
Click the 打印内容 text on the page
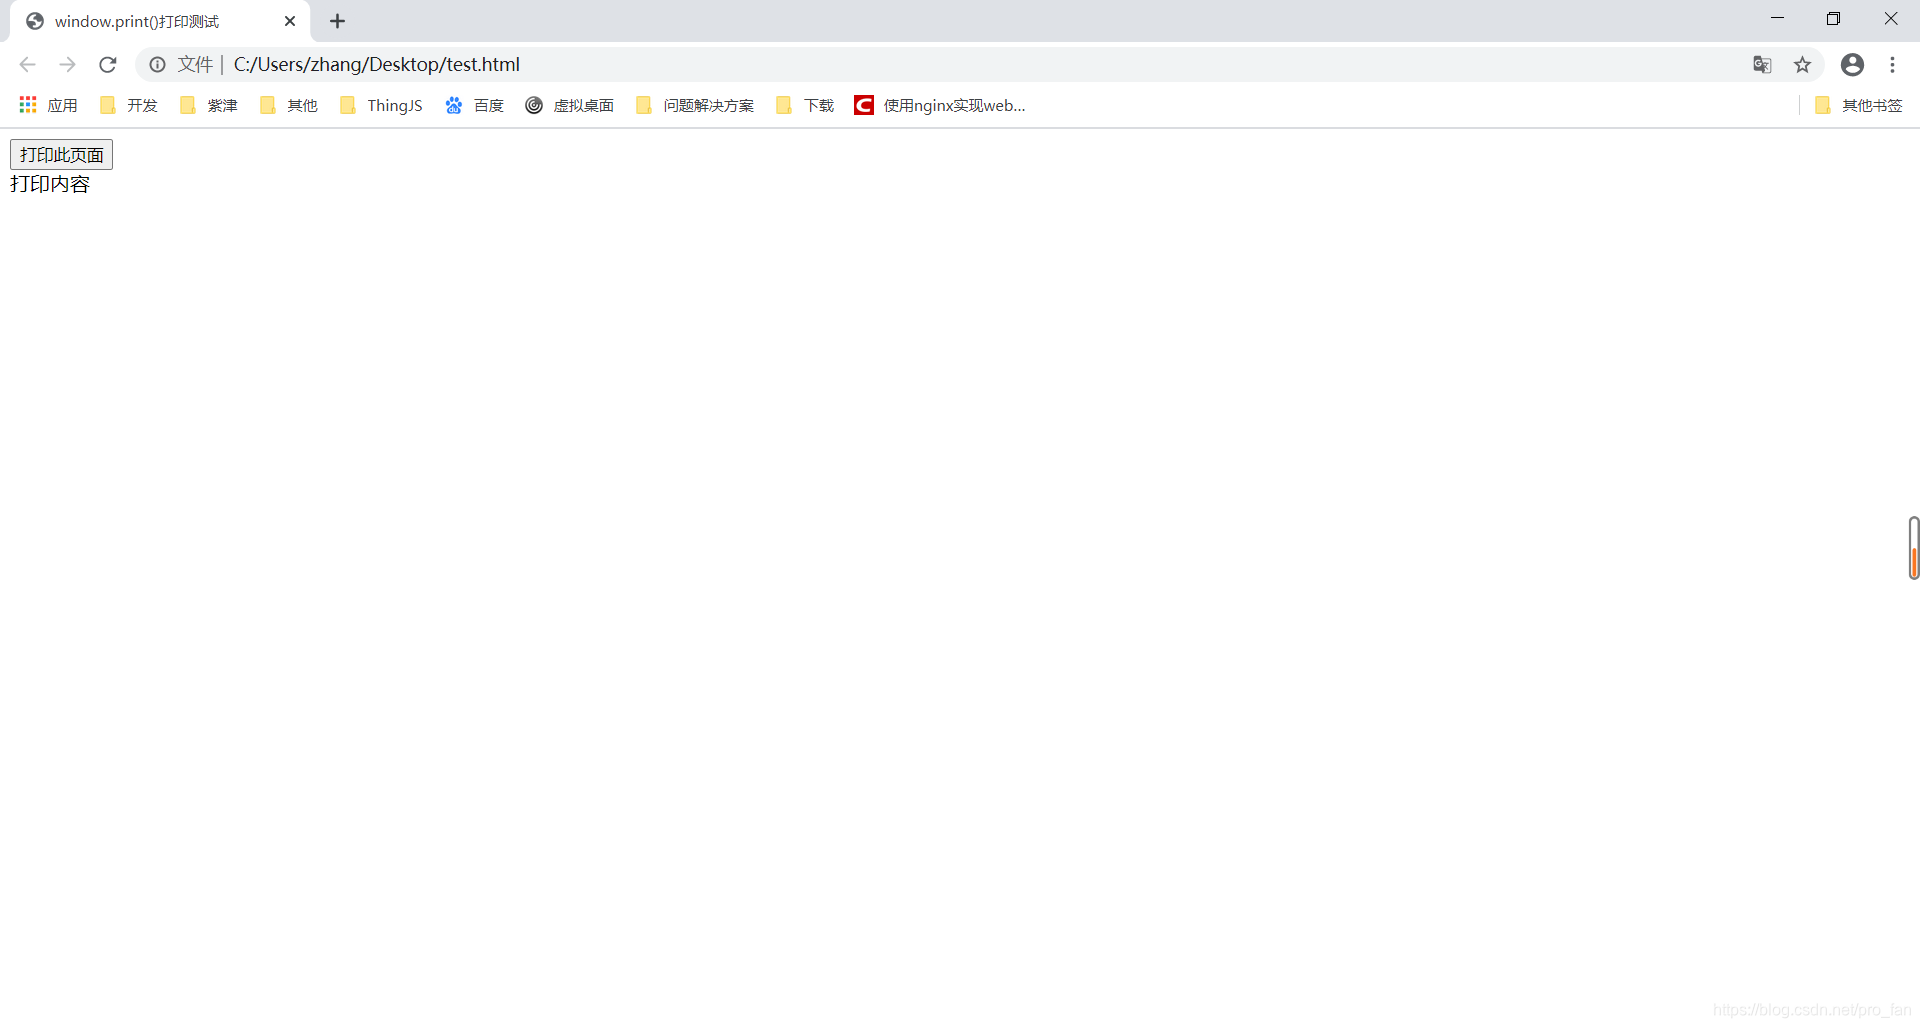coord(50,184)
